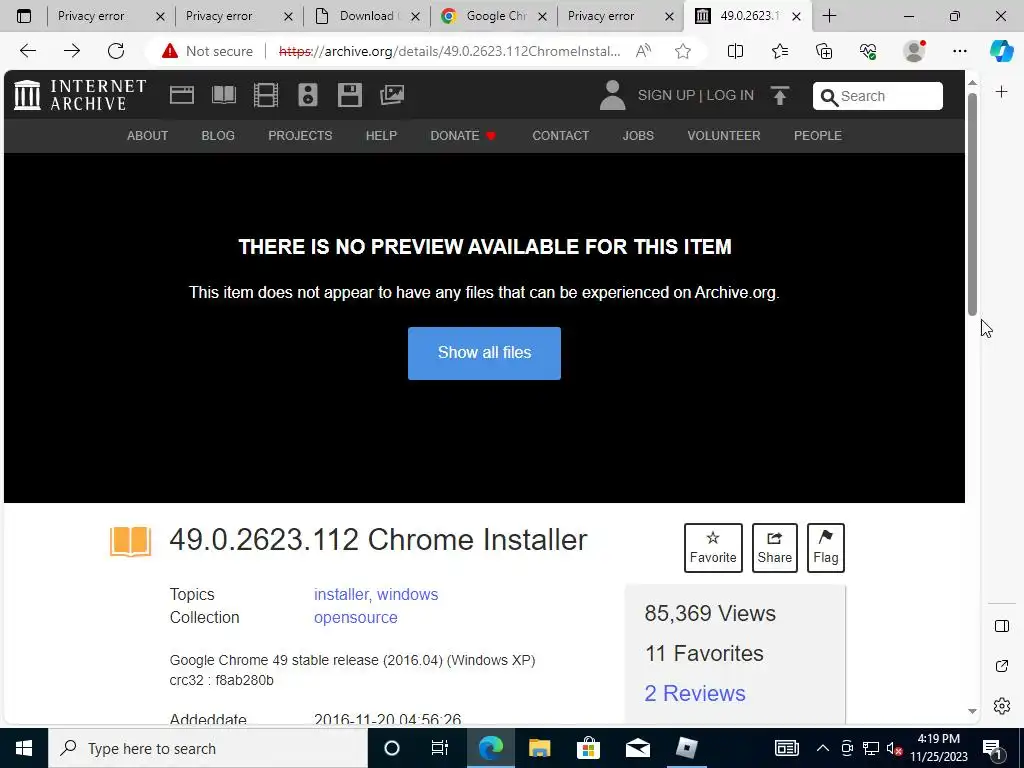Add this page to favorites star

click(x=683, y=51)
